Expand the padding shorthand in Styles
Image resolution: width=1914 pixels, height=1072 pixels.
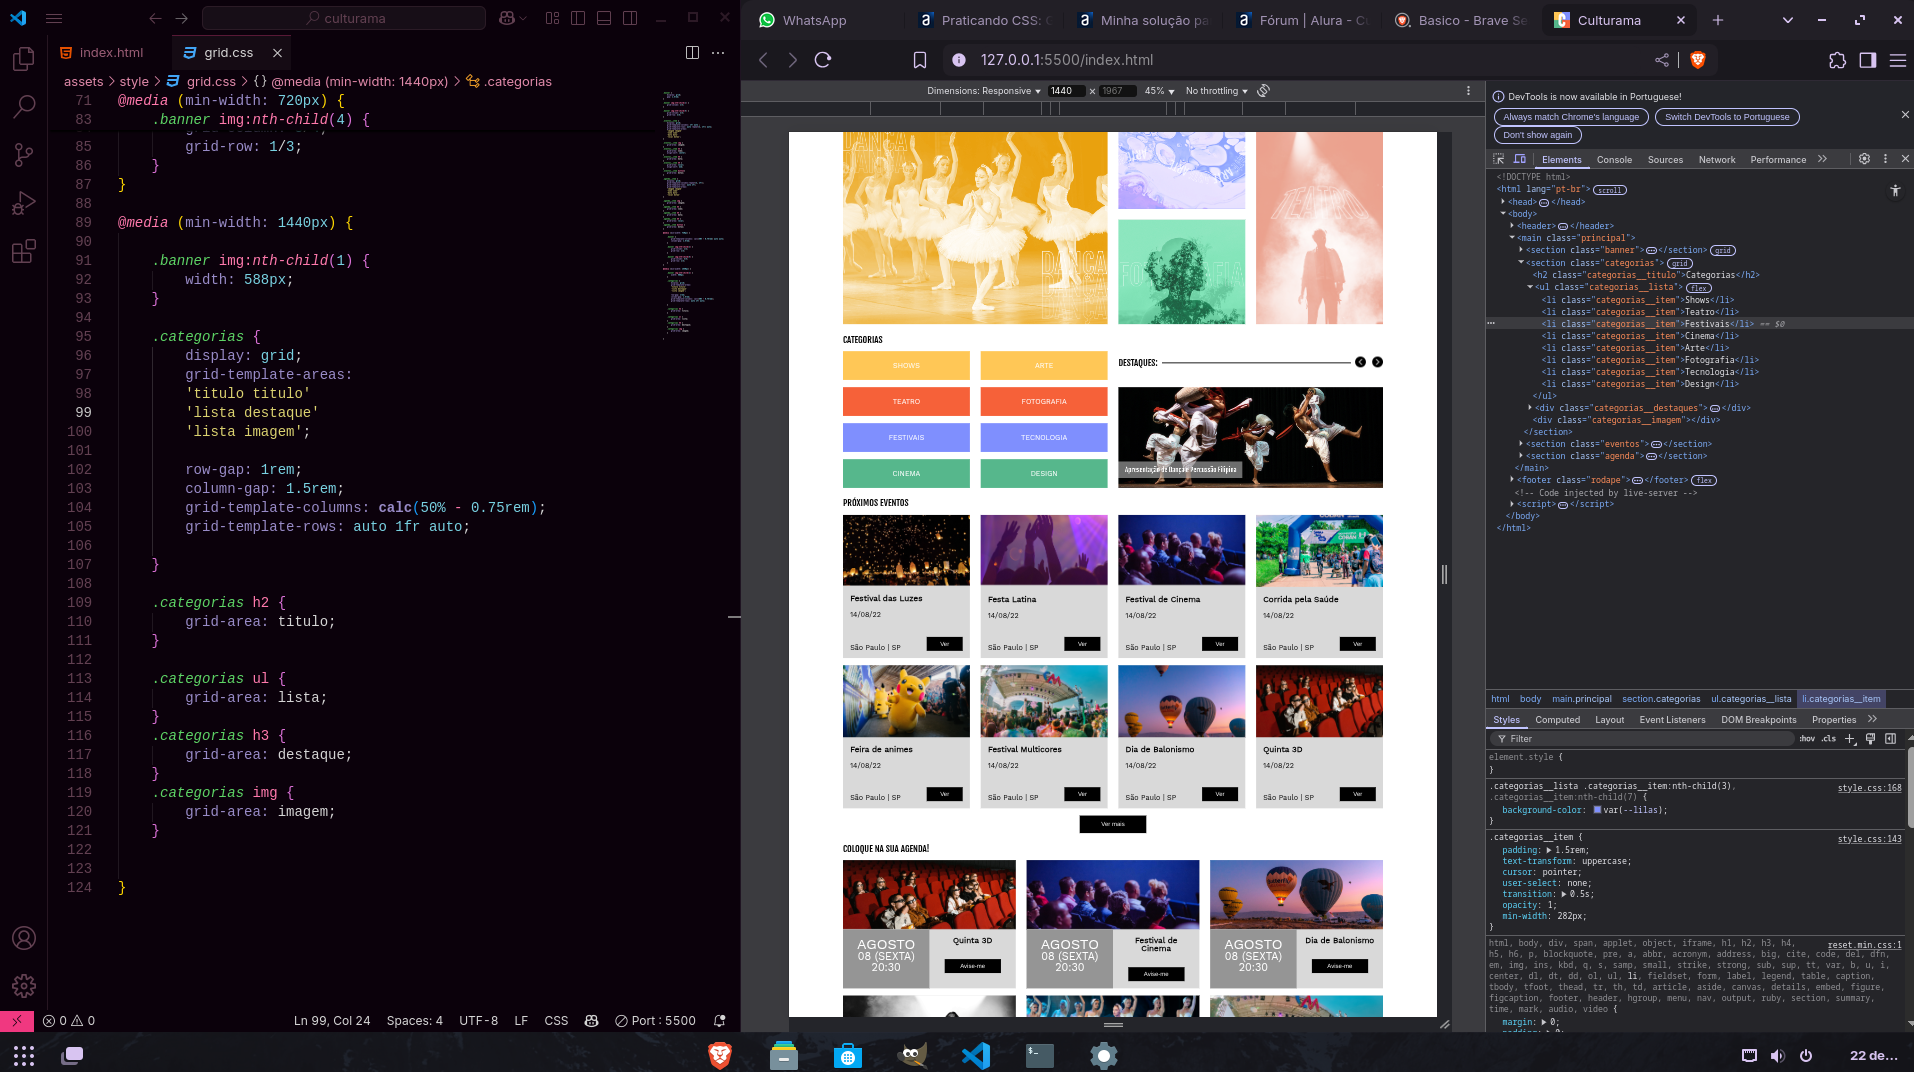point(1549,850)
